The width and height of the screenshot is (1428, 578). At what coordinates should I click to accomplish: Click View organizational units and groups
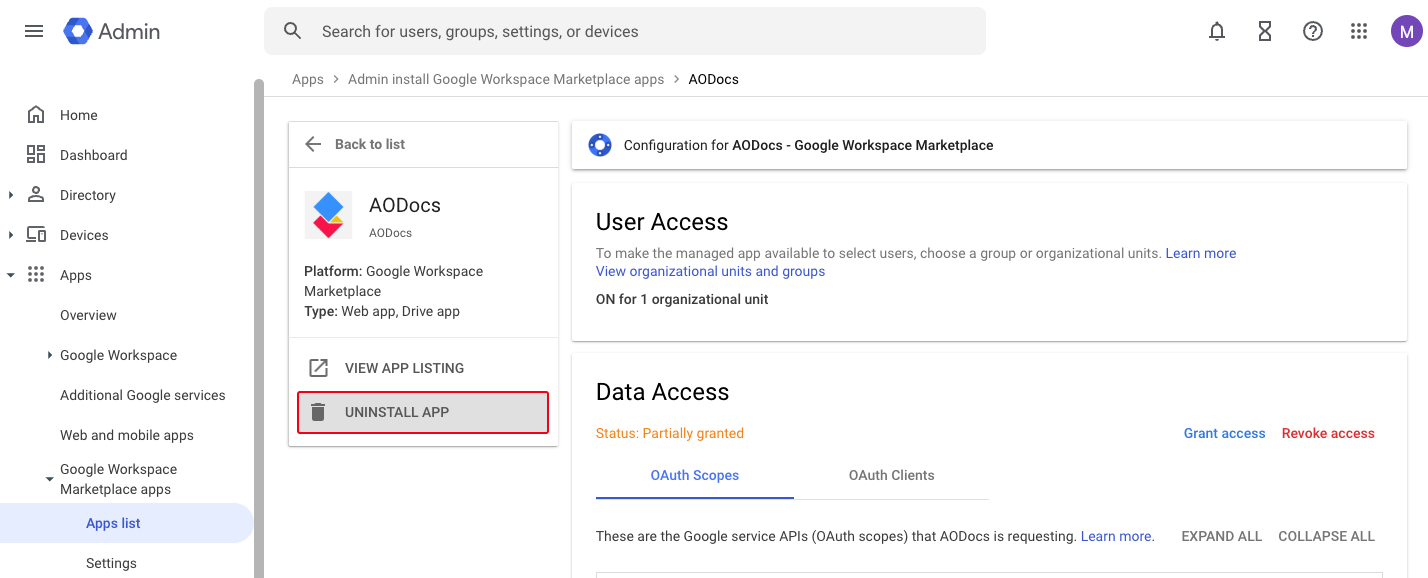(x=711, y=271)
